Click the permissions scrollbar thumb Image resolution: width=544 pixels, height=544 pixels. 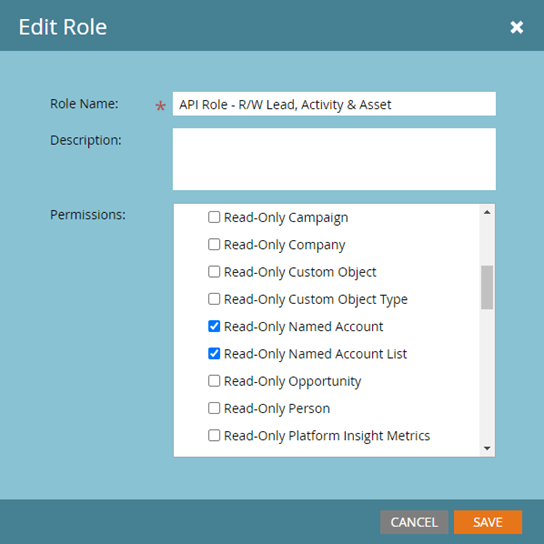coord(487,287)
